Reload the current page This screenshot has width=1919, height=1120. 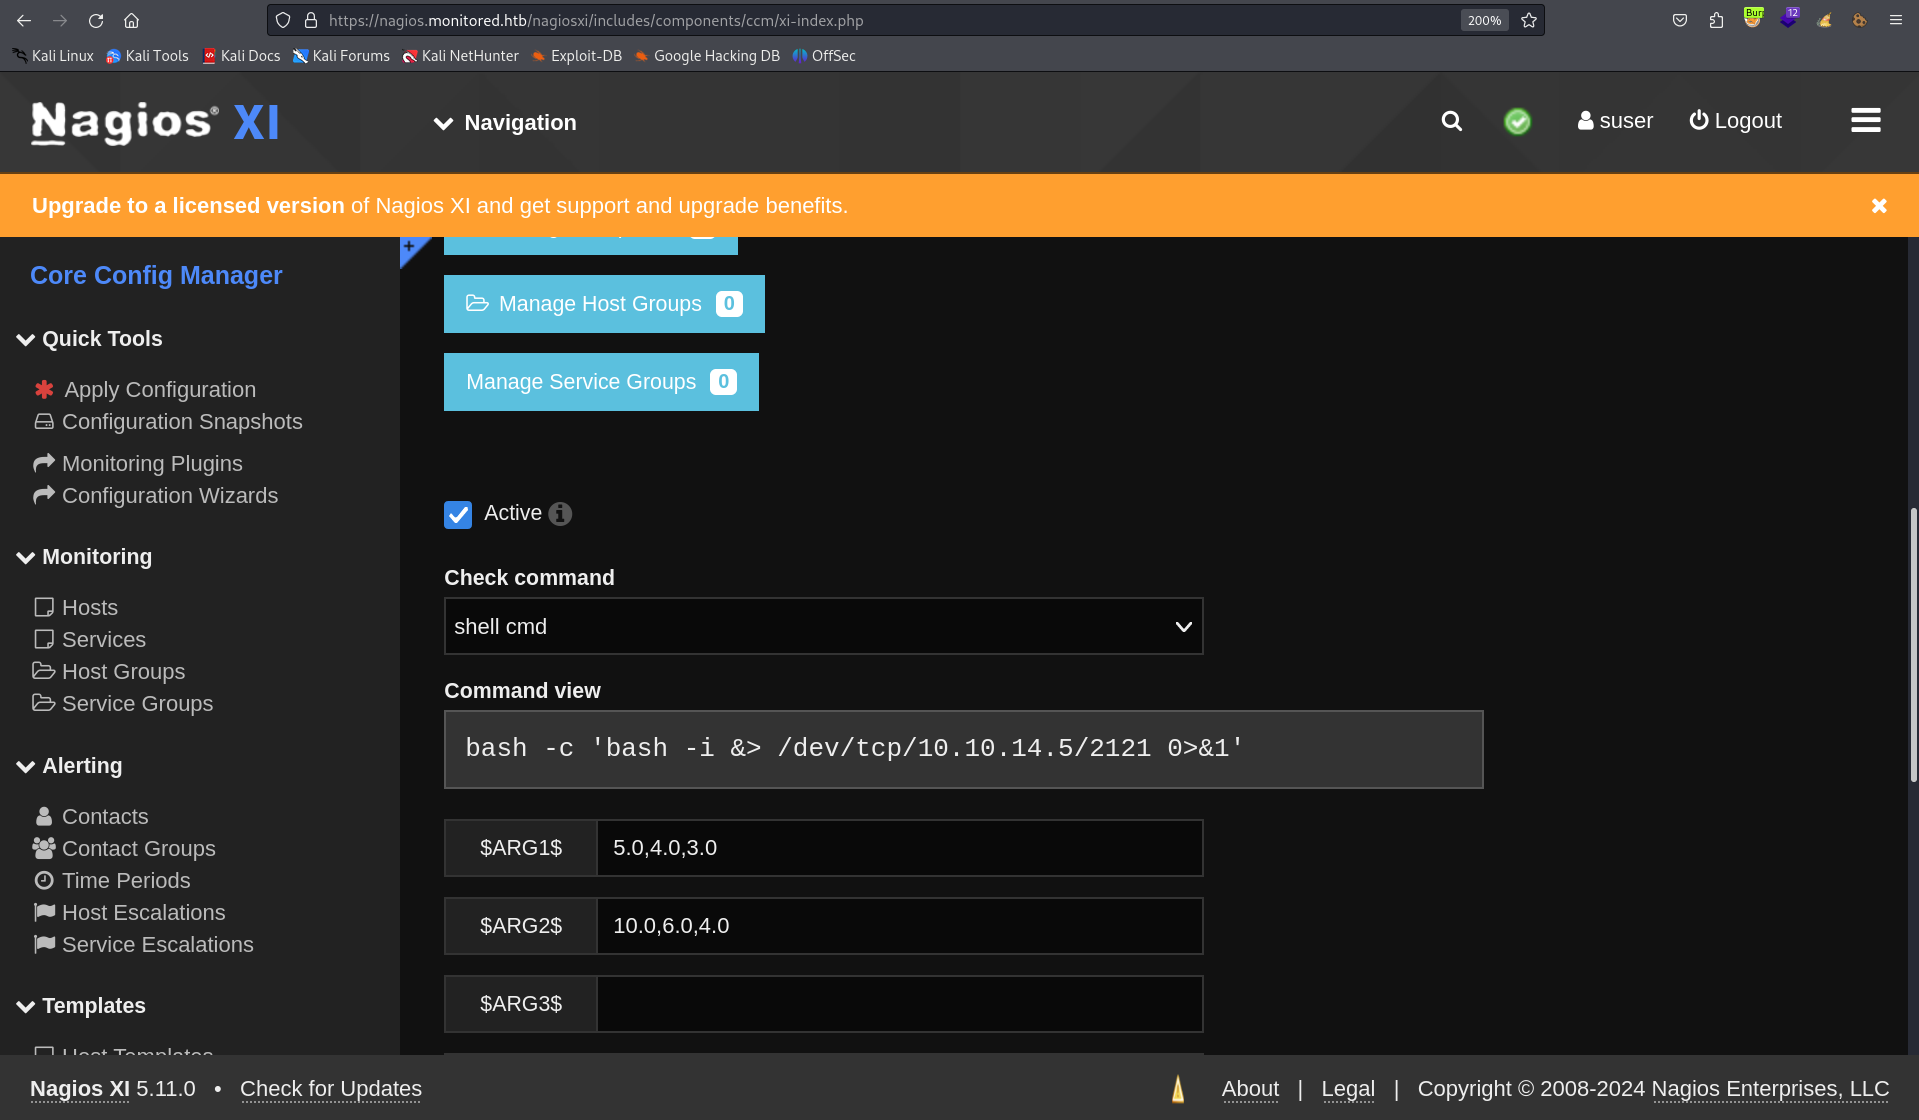[x=96, y=20]
